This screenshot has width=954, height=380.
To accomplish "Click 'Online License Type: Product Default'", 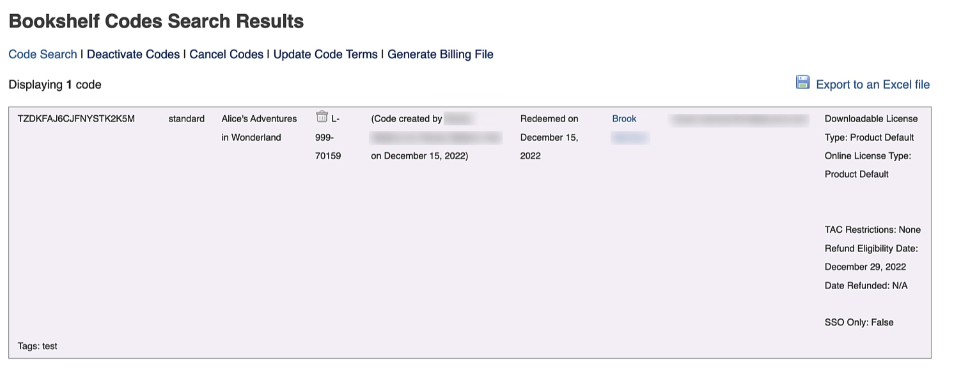I will [x=868, y=165].
